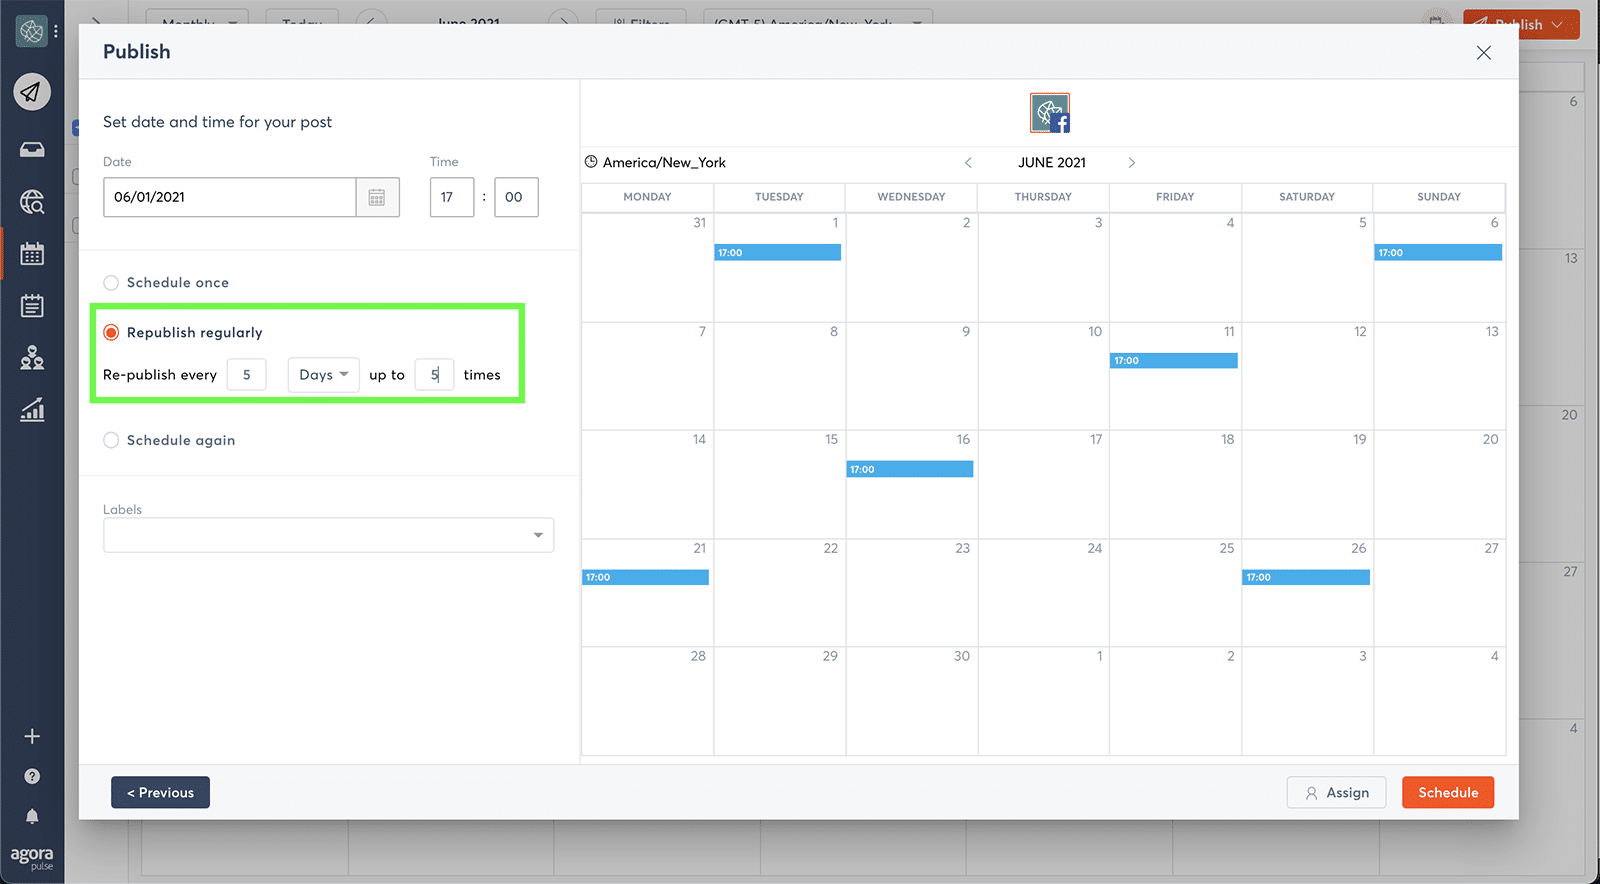Click the Publish dropdown button in background window
Screen dimensions: 1600x884
[x=1521, y=24]
